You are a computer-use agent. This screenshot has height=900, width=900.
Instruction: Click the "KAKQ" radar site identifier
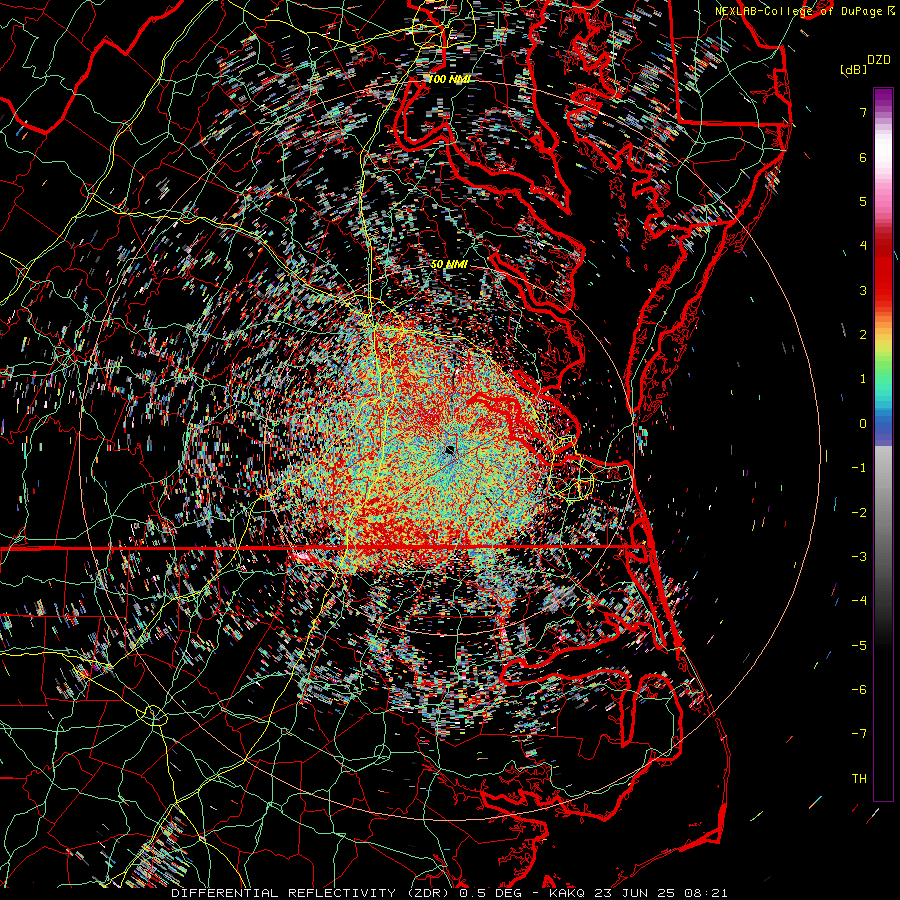pos(567,893)
